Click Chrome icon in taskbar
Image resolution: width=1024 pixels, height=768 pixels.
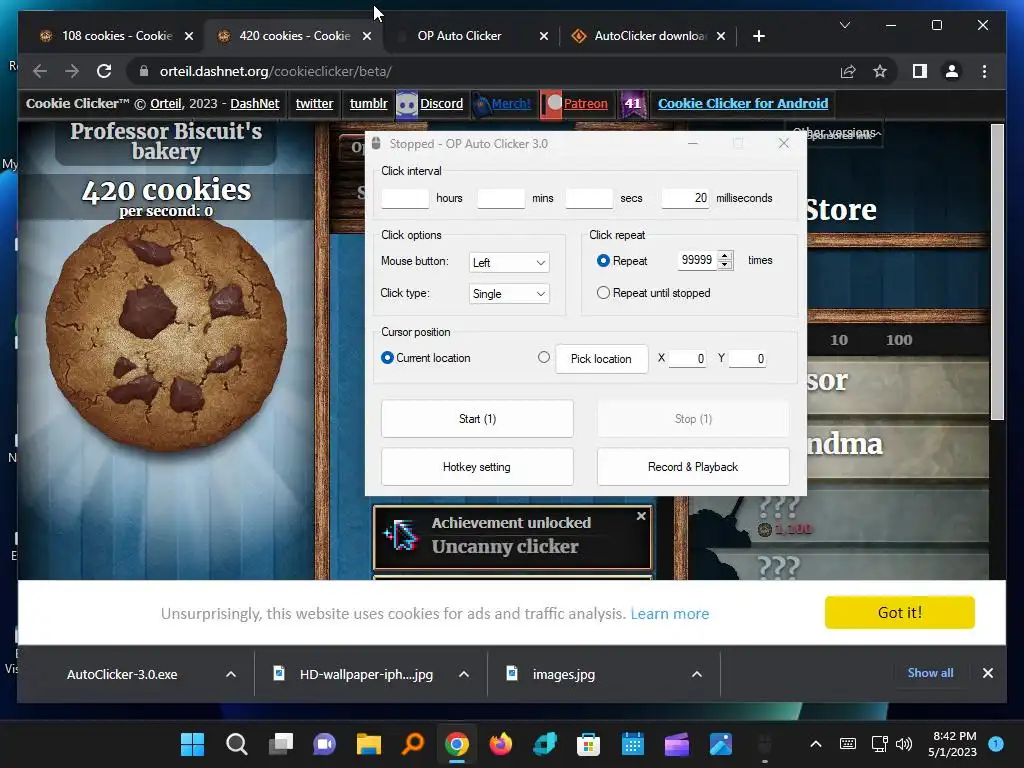click(456, 744)
